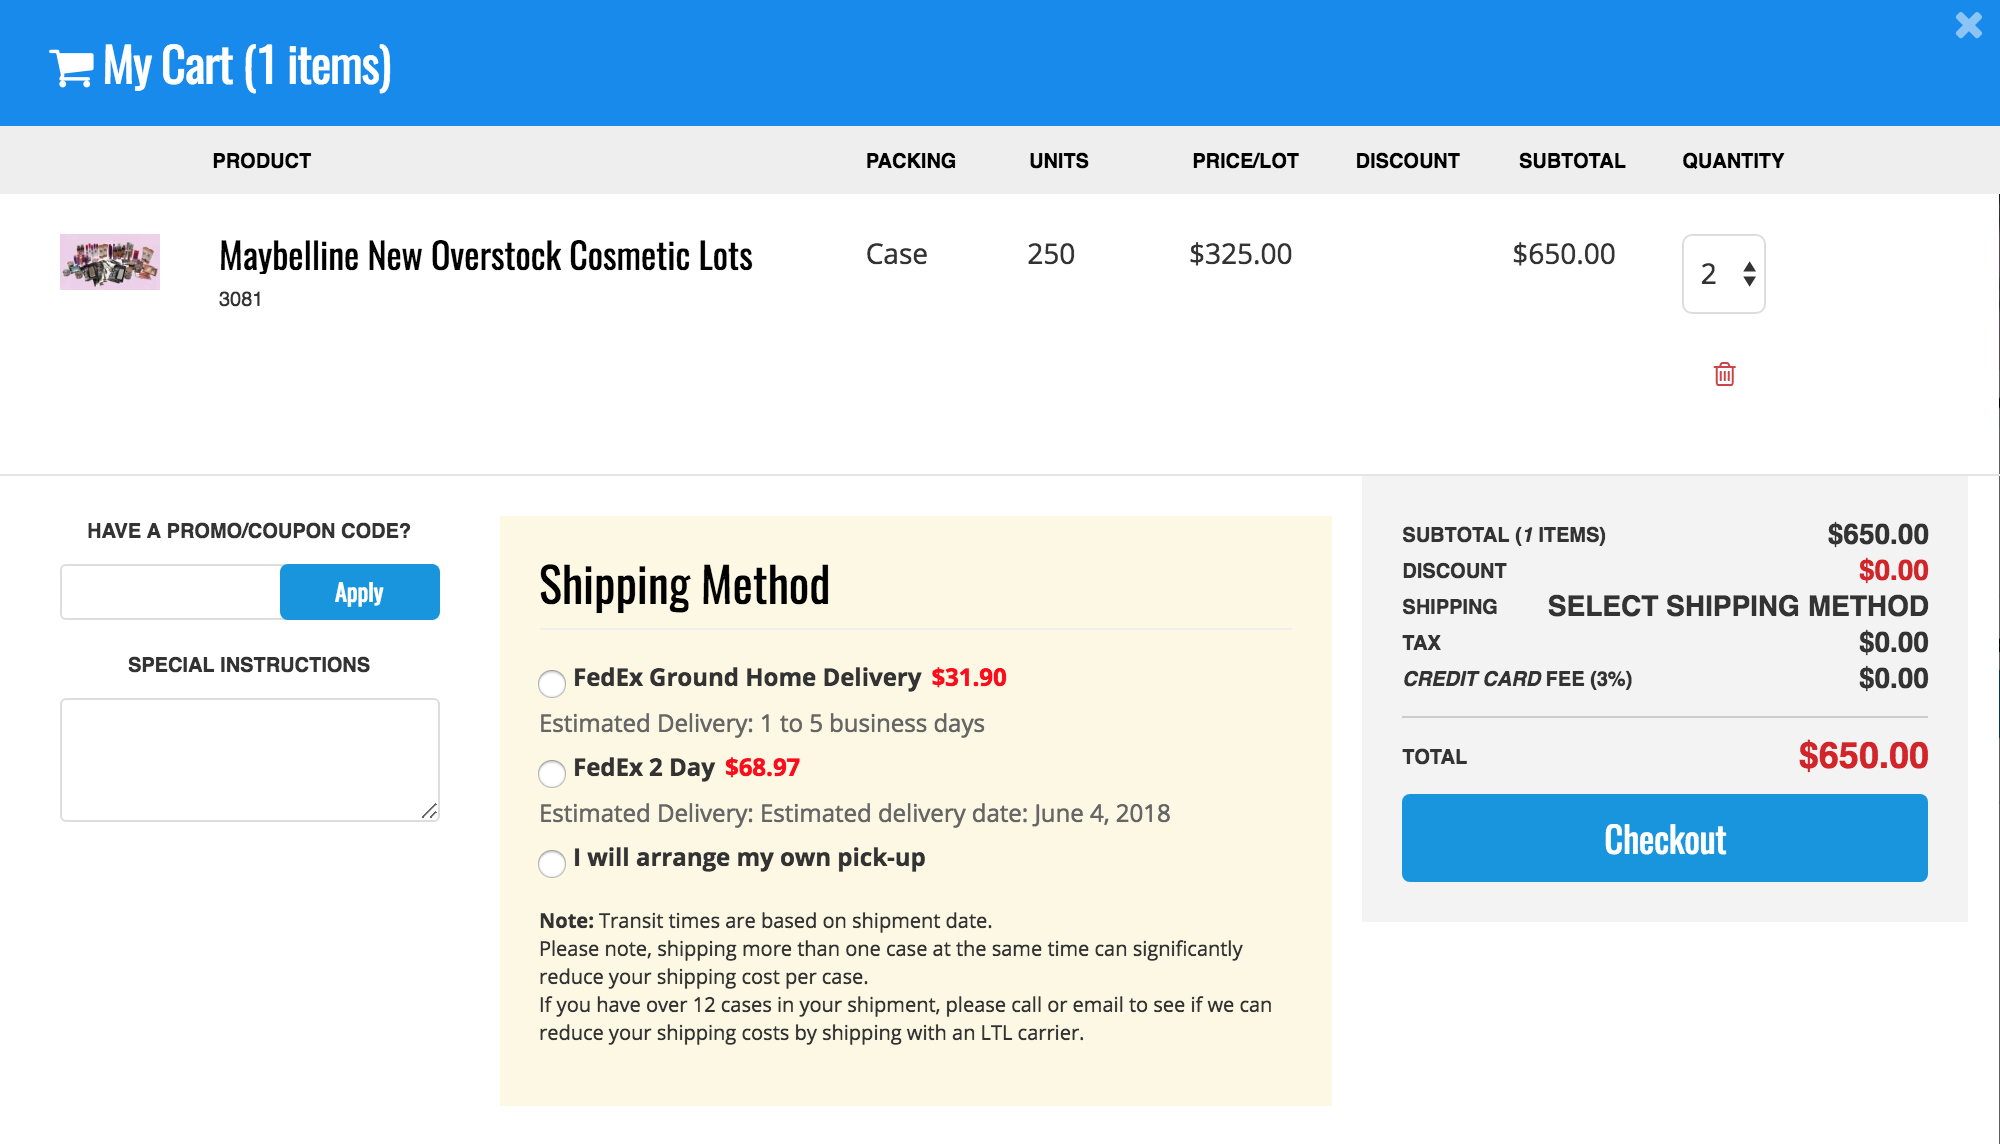
Task: Open the Maybelline New Overstock Cosmetic Lots product
Action: pyautogui.click(x=486, y=256)
